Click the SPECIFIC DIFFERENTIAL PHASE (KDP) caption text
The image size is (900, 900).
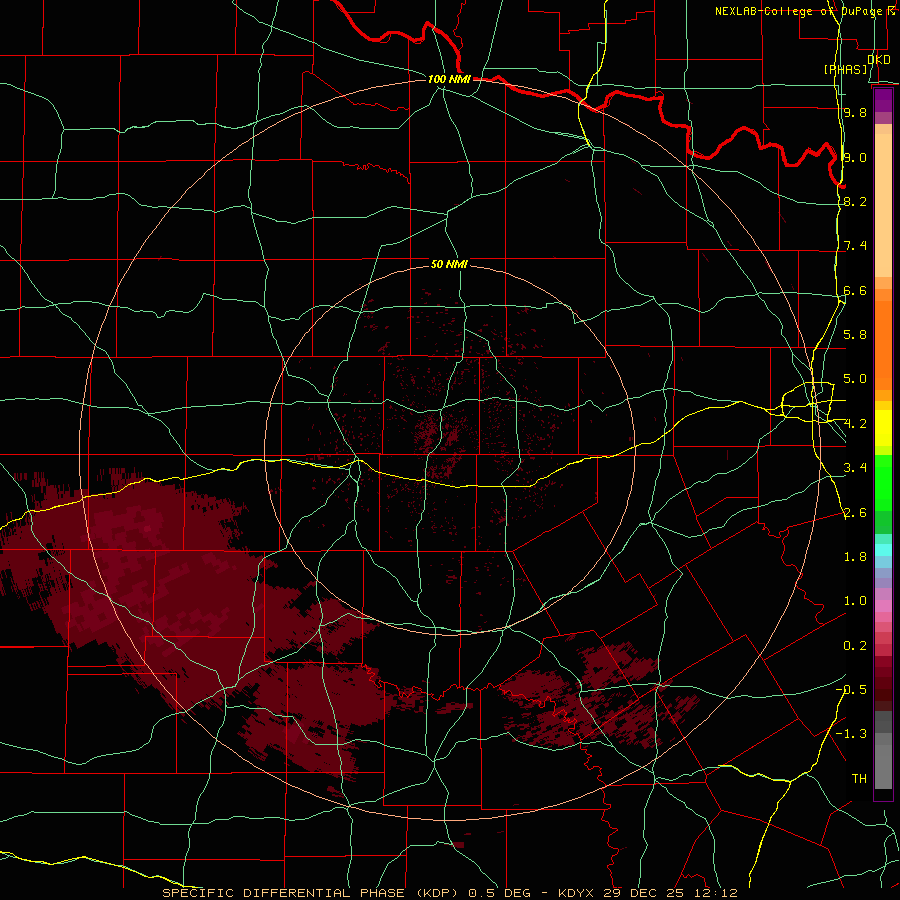pos(313,893)
